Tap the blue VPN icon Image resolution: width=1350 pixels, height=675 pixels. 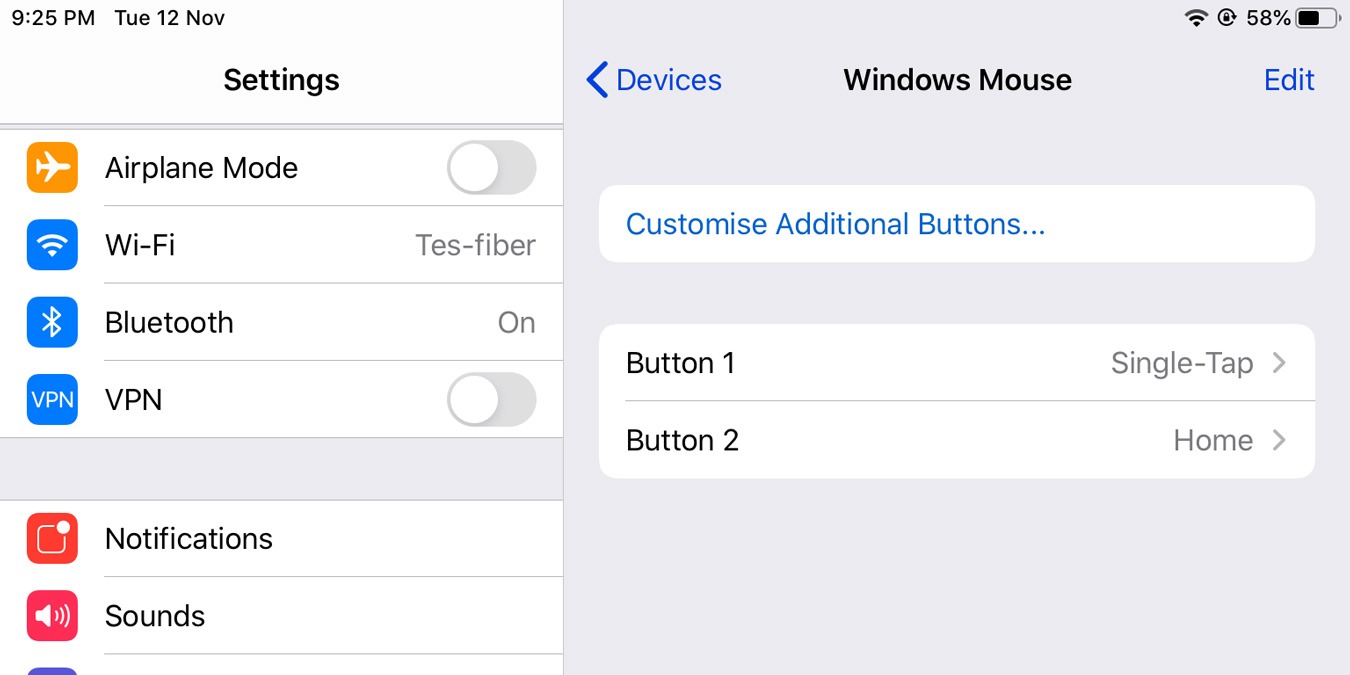[x=52, y=399]
